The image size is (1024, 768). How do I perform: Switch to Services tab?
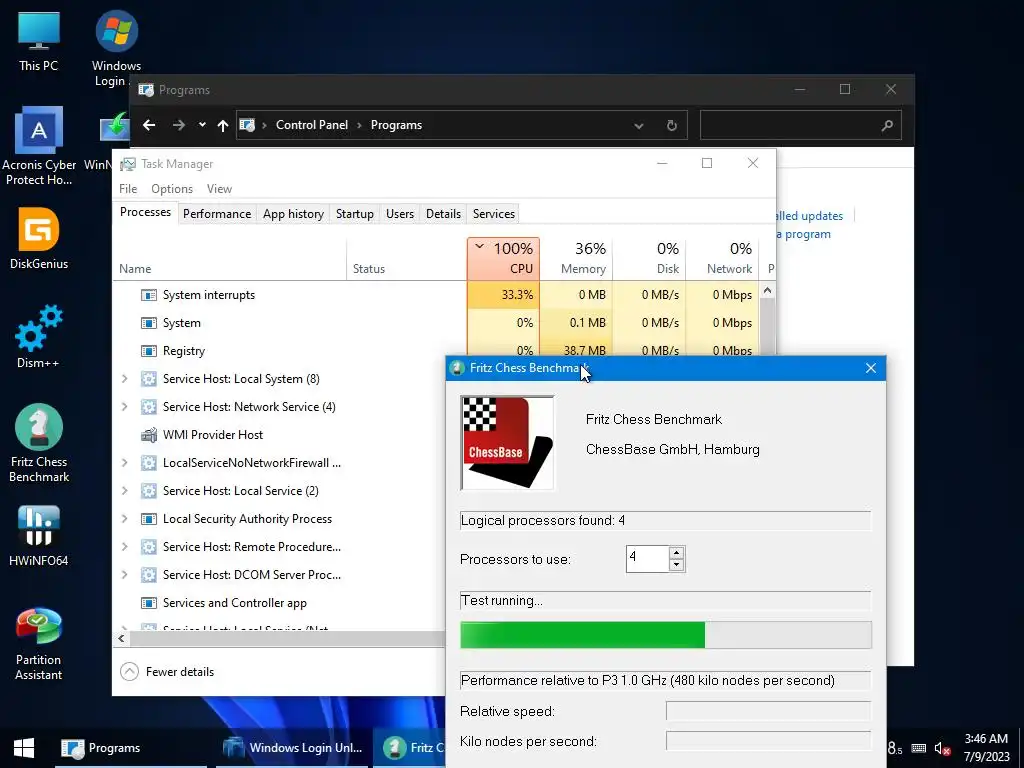494,214
